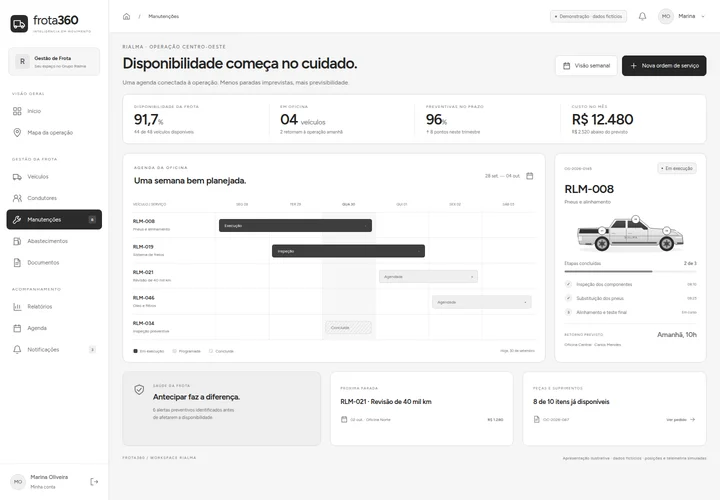Select the RLM-008 row label in the agenda

pyautogui.click(x=151, y=225)
